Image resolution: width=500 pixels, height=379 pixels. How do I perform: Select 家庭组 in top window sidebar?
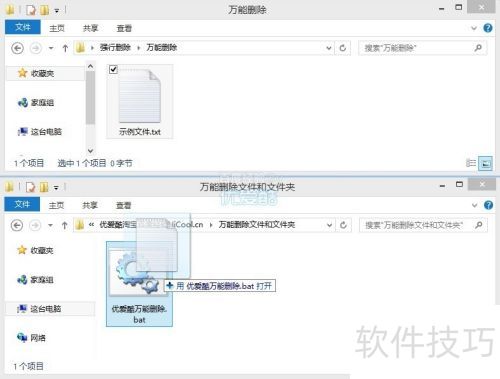click(x=36, y=103)
